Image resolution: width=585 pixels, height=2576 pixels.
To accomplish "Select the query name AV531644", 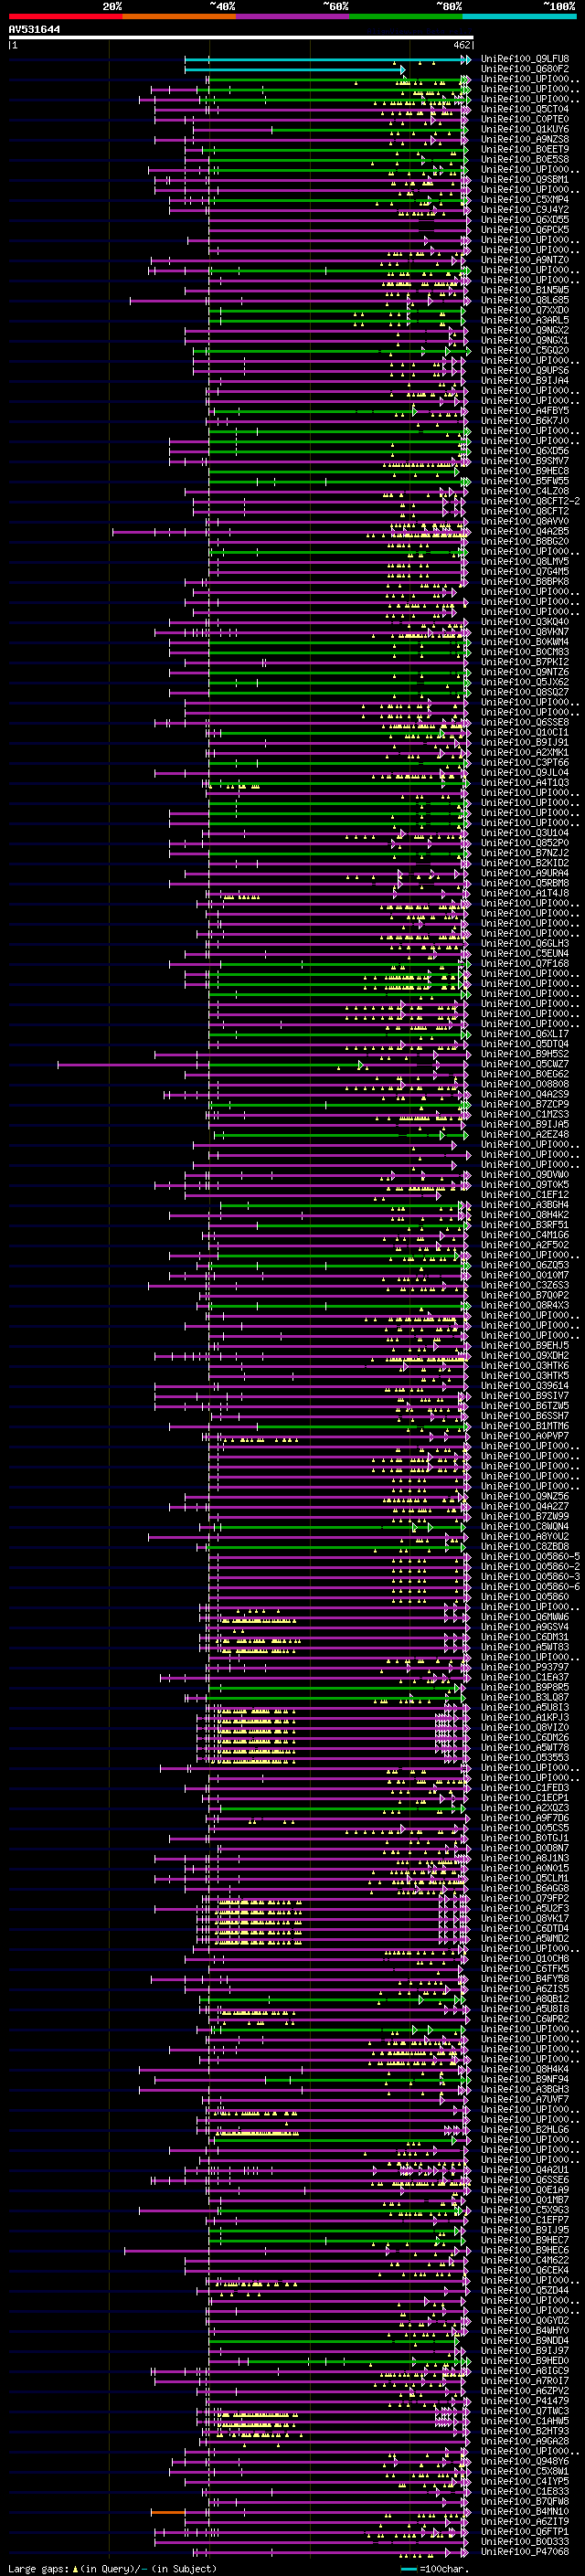I will tap(34, 30).
